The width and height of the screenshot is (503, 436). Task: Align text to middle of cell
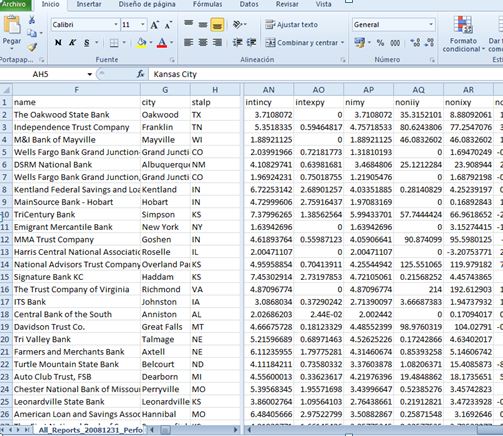coord(203,25)
